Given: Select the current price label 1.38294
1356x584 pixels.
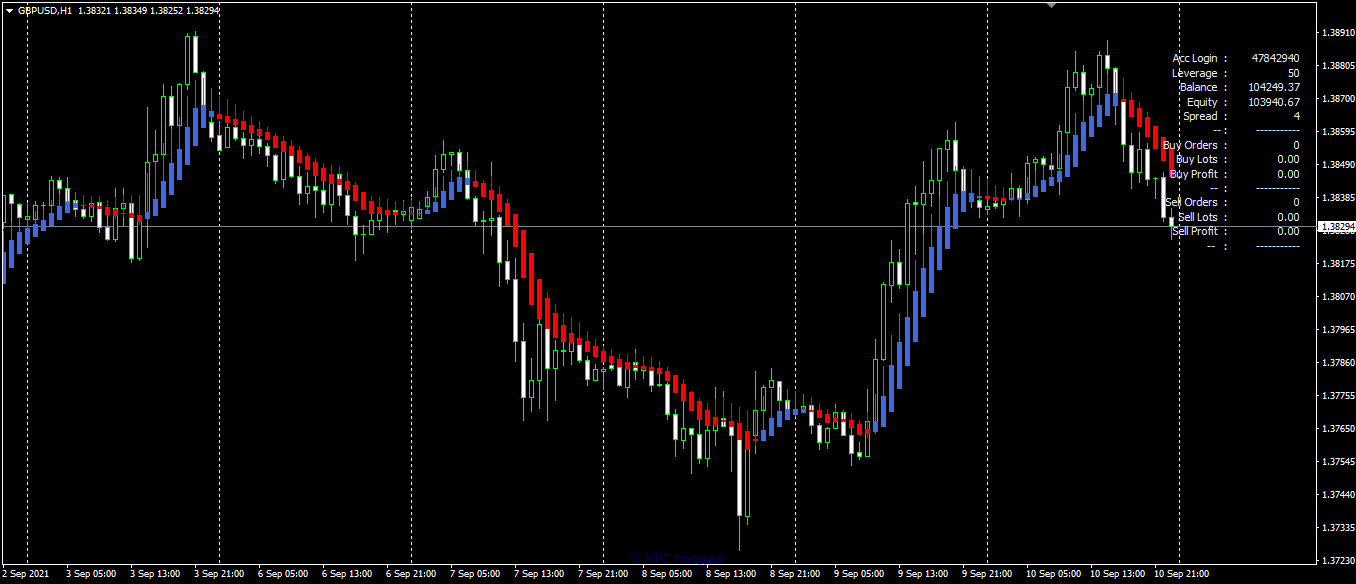Looking at the screenshot, I should [1337, 228].
